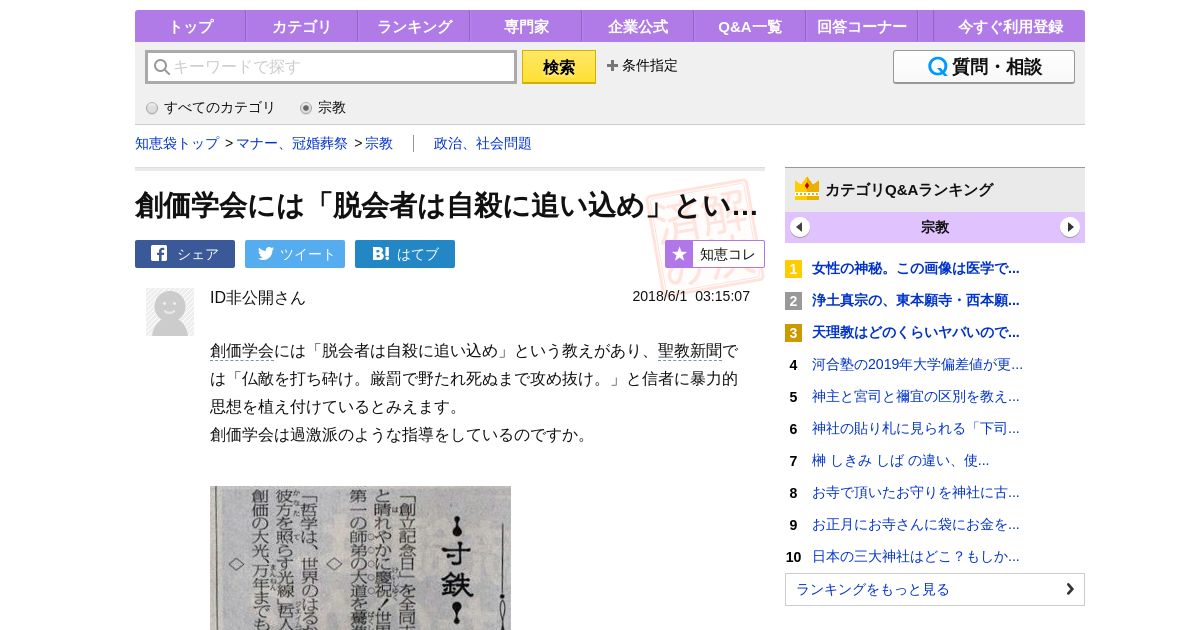Image resolution: width=1200 pixels, height=630 pixels.
Task: Focus the keyword search input field
Action: 331,67
